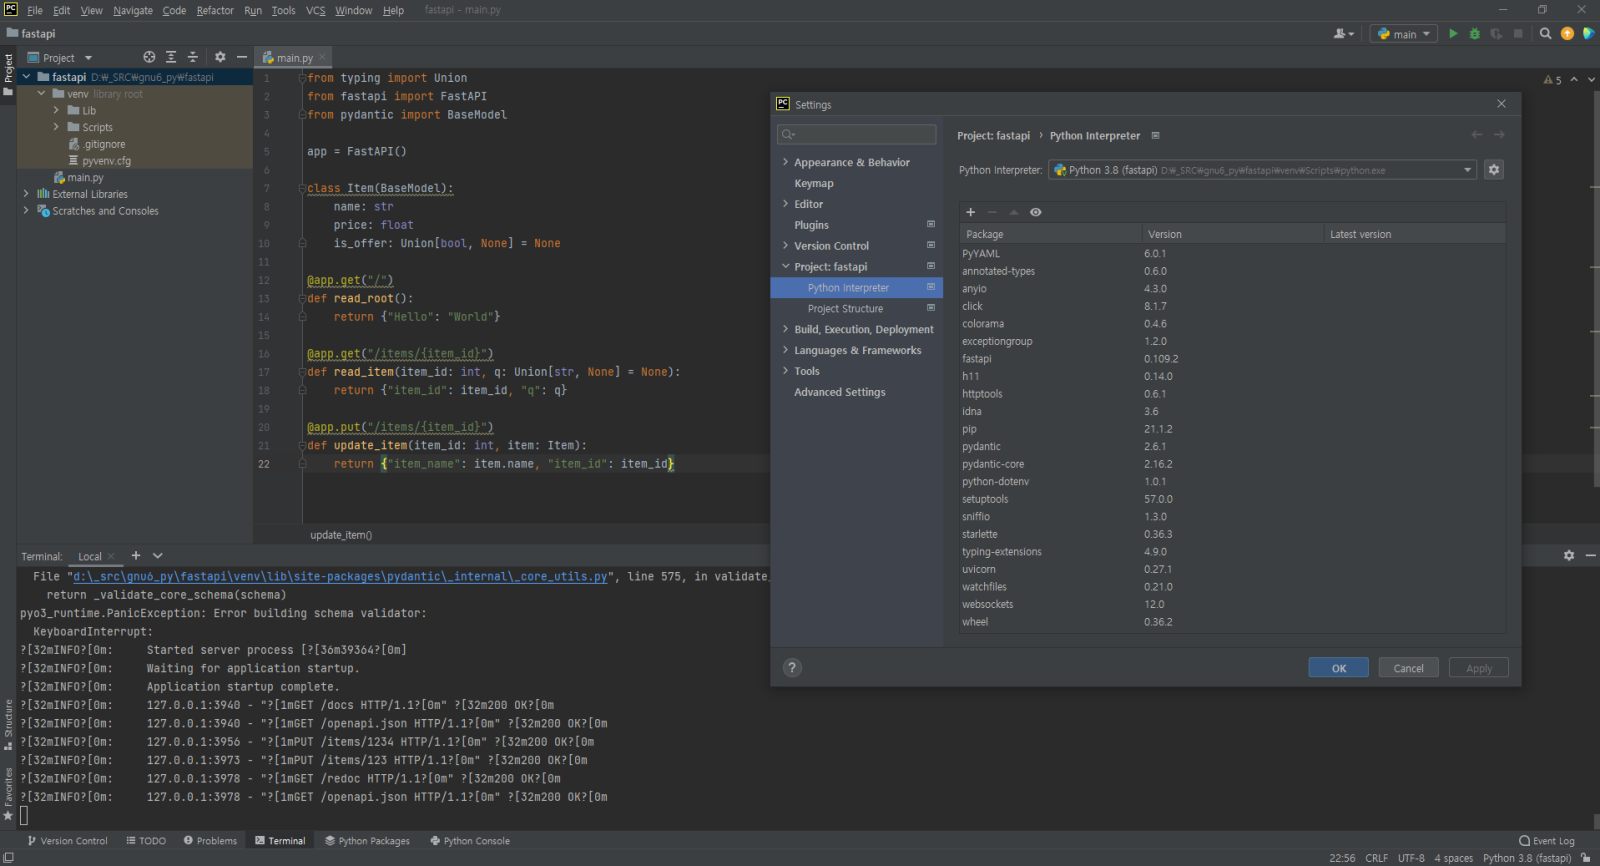Viewport: 1600px width, 866px height.
Task: Run the 'main' configuration with the green play icon
Action: coord(1453,34)
